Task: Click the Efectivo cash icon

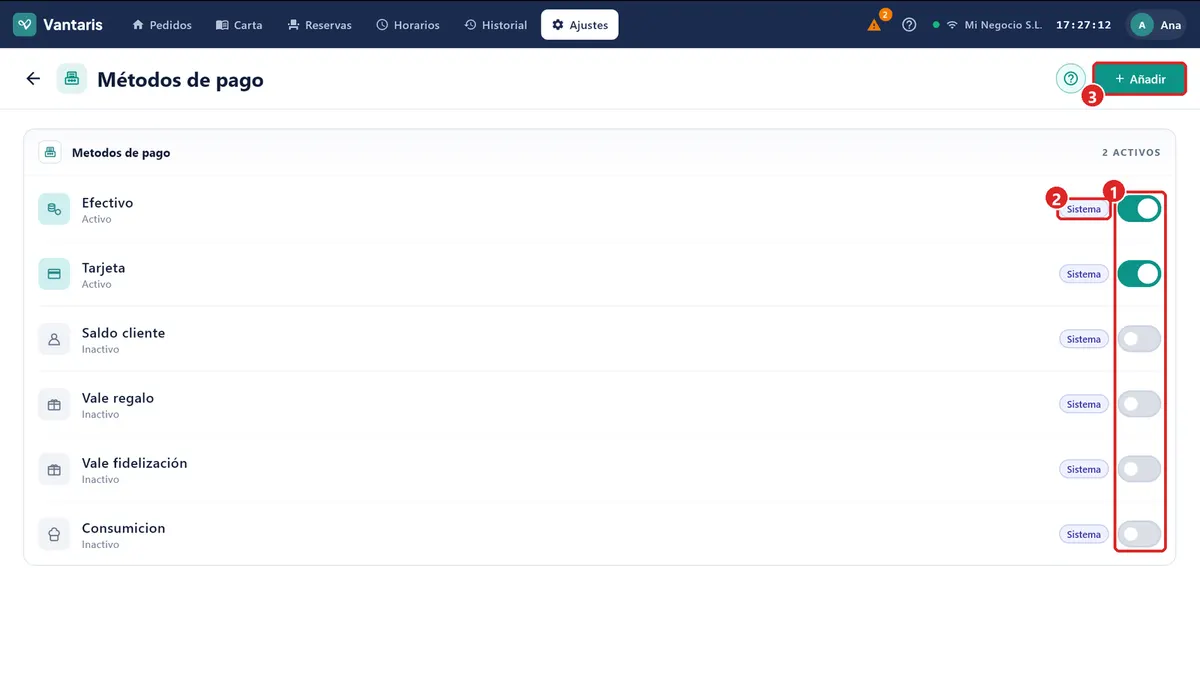Action: [54, 209]
